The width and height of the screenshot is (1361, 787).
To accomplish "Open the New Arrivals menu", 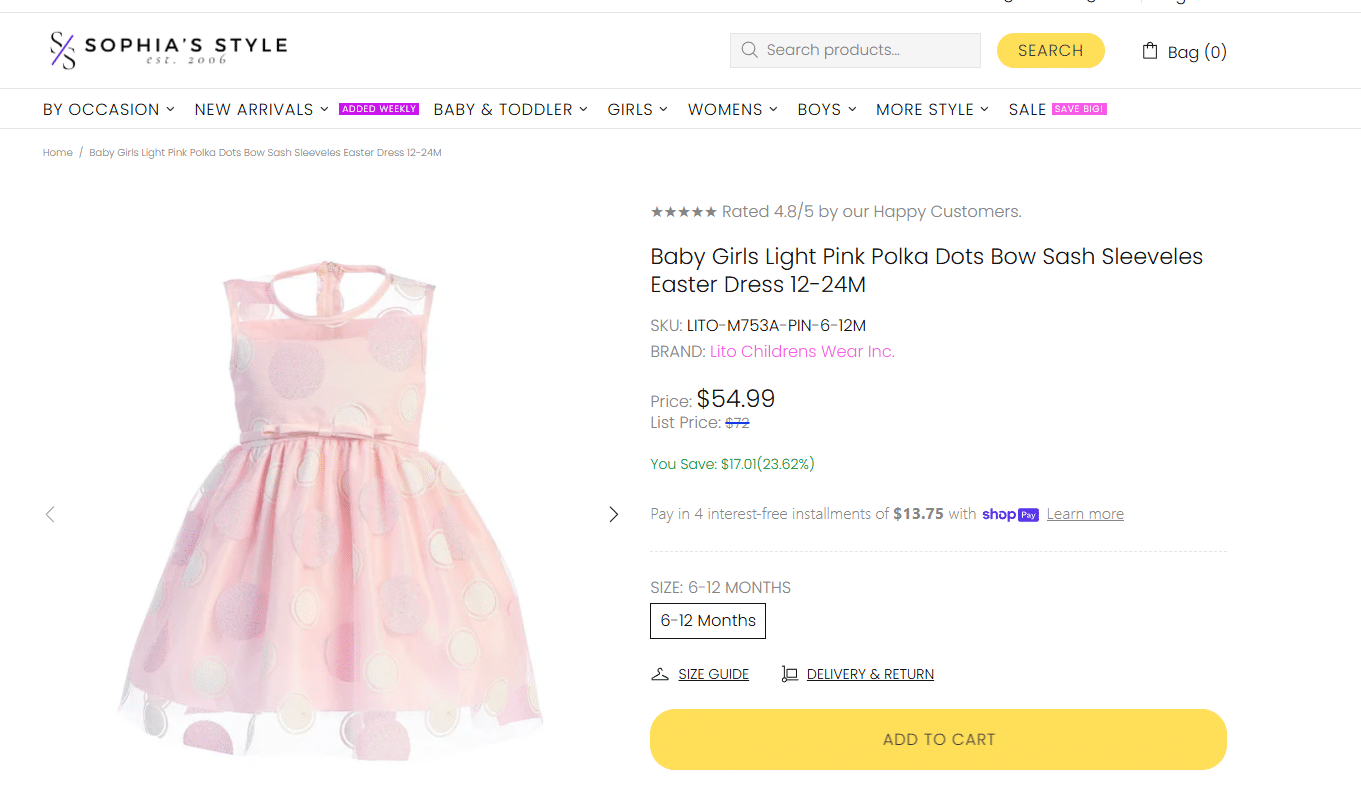I will [261, 109].
